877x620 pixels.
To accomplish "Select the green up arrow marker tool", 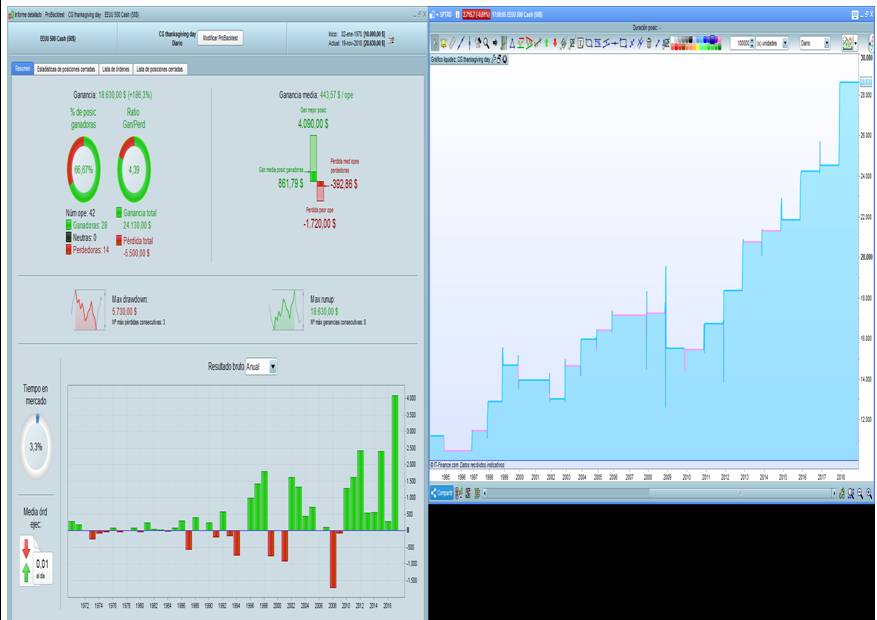I will tap(546, 43).
